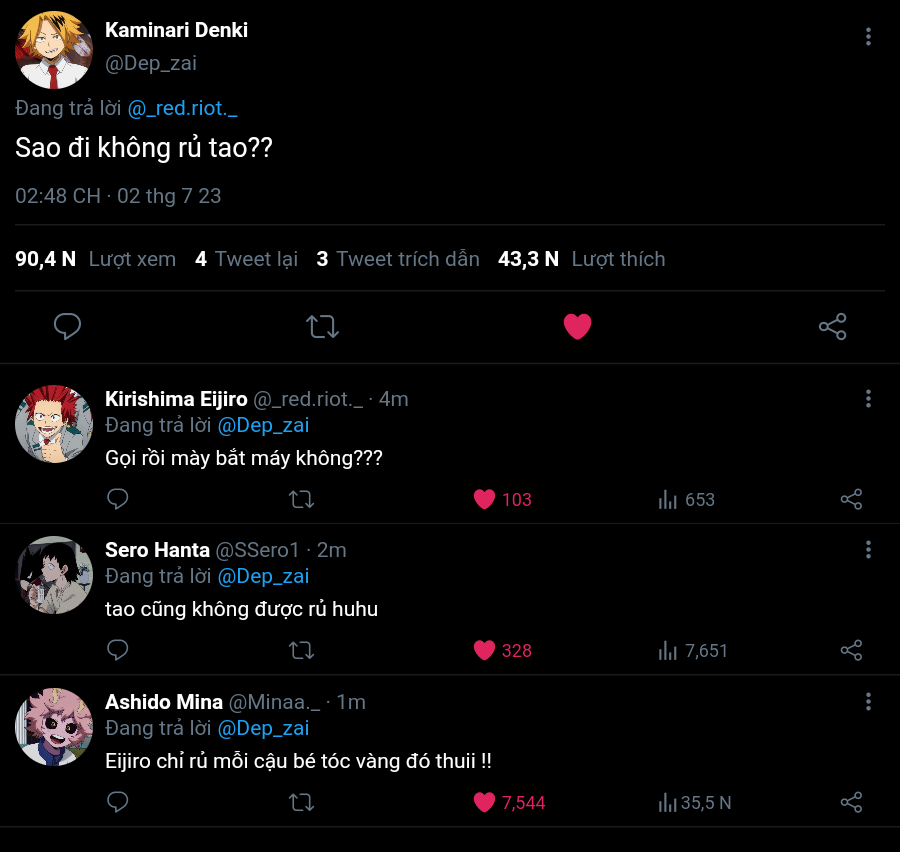
Task: Open the @Dep_zai link in Sero Hanta's reply
Action: coord(263,576)
